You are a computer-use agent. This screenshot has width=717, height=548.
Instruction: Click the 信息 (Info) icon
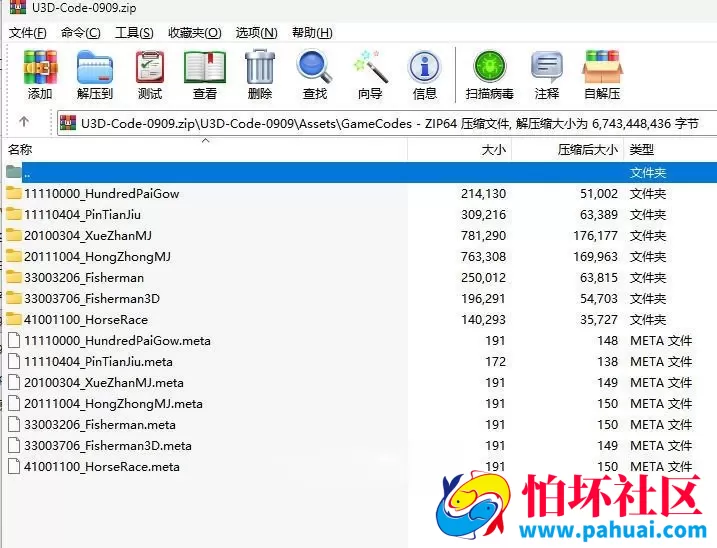point(424,67)
